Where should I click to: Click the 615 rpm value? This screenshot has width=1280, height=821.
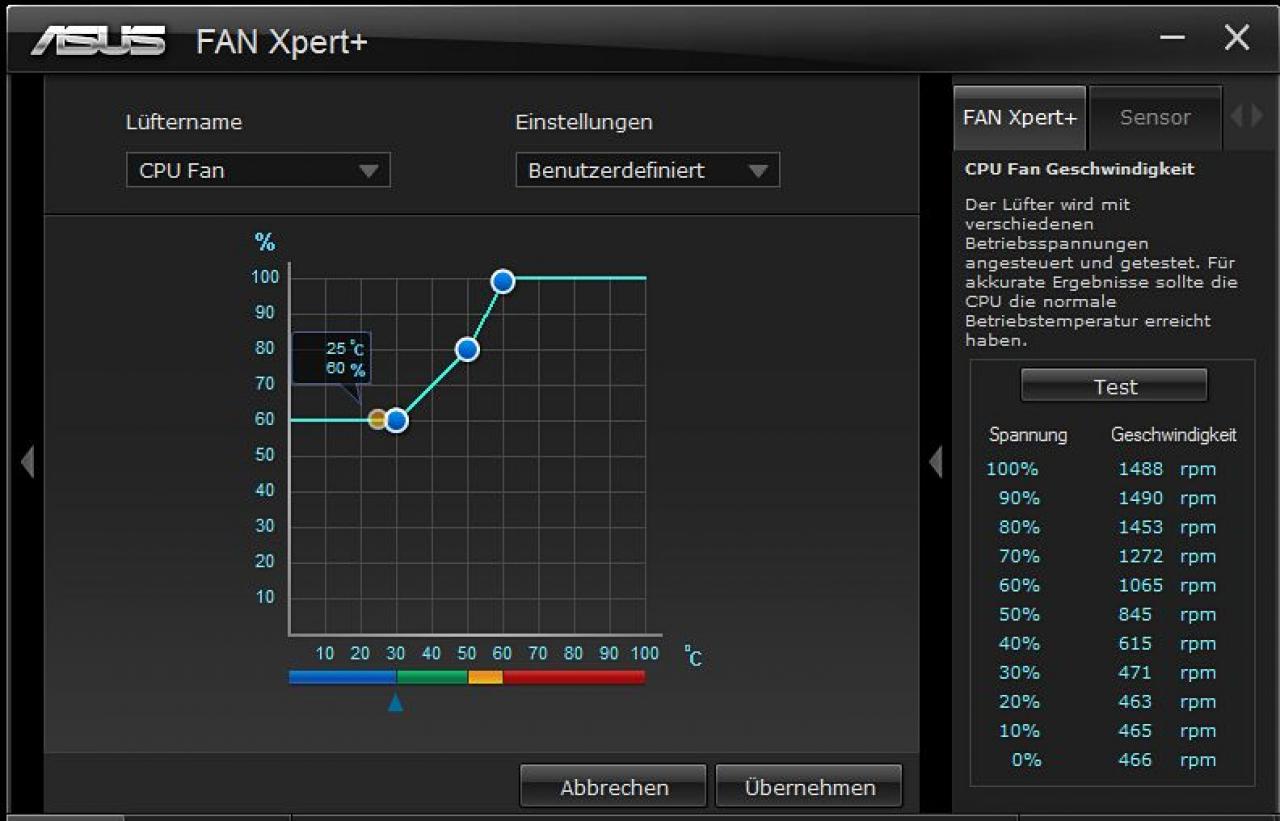pos(1167,643)
